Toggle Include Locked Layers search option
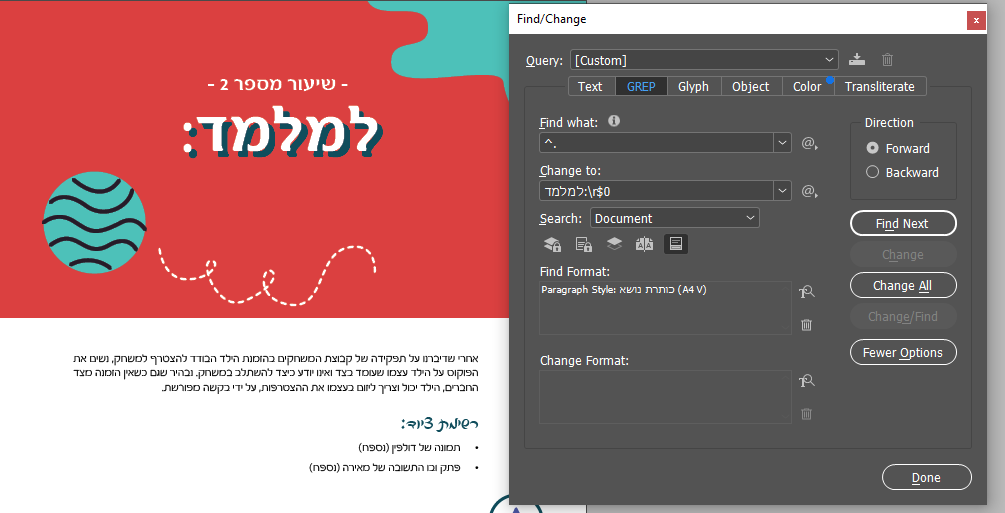The width and height of the screenshot is (1005, 513). click(x=552, y=244)
